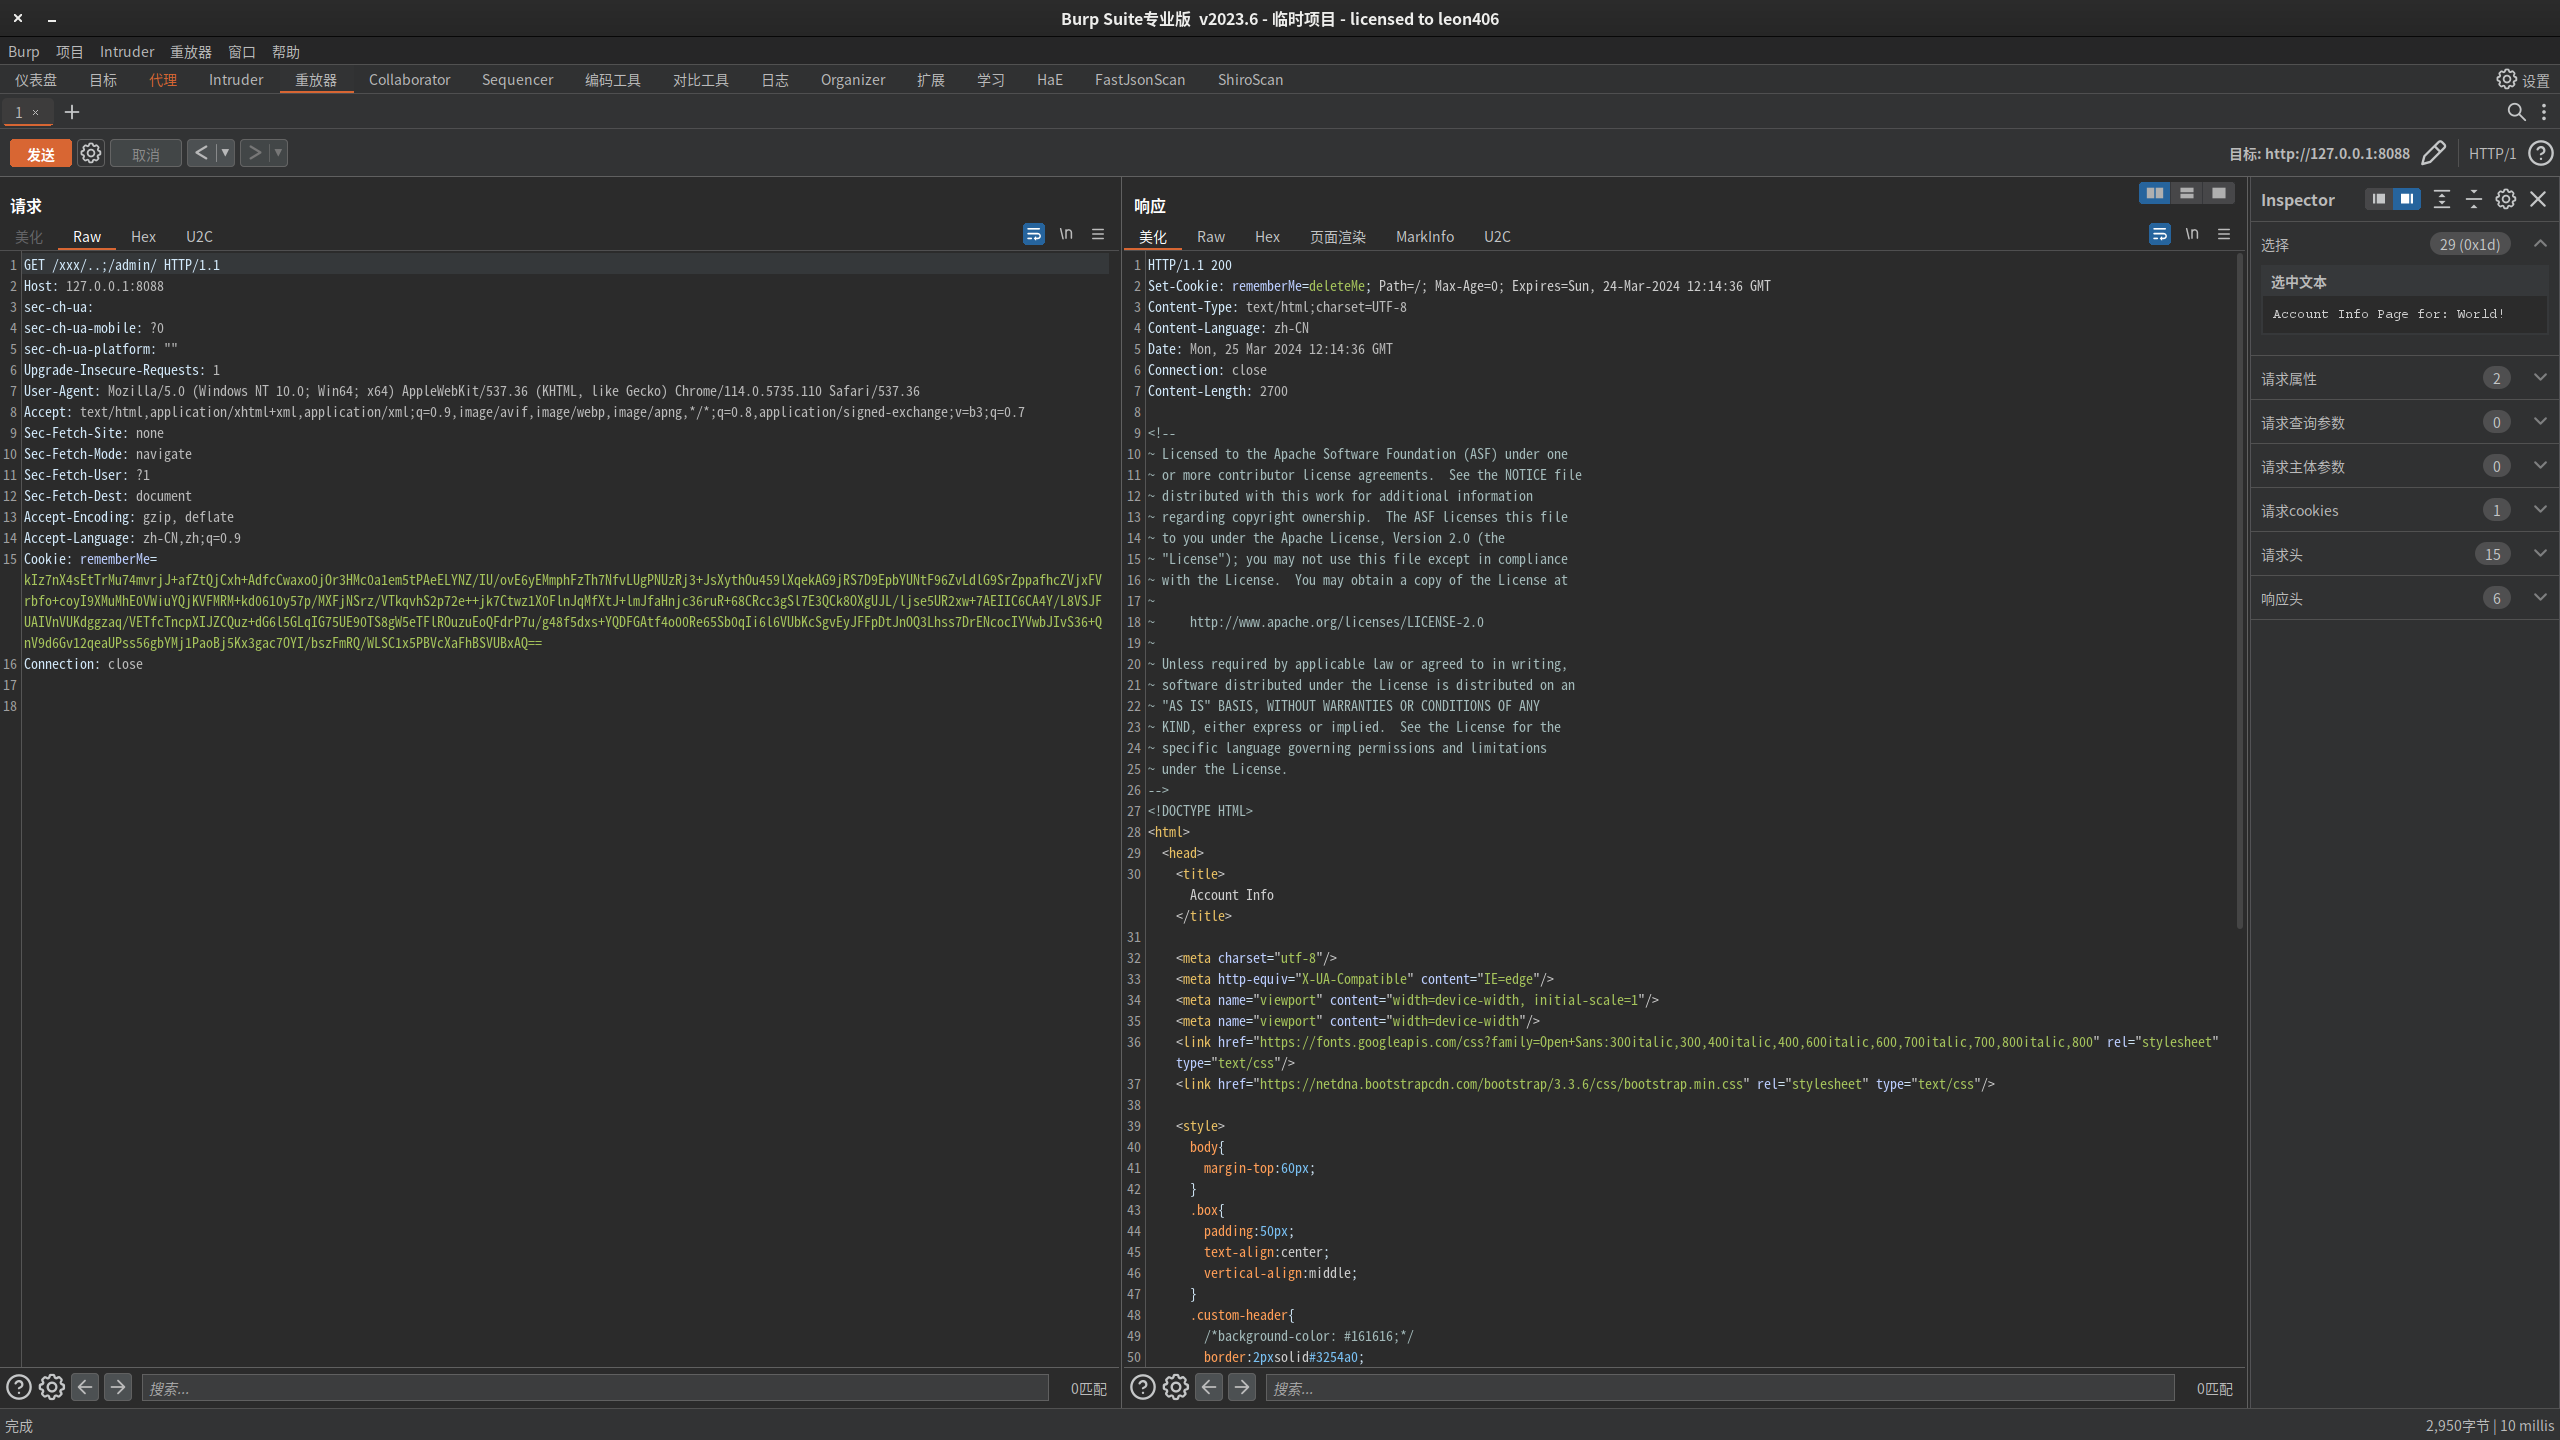Switch response view to Raw tab
Viewport: 2560px width, 1440px height.
click(1210, 236)
